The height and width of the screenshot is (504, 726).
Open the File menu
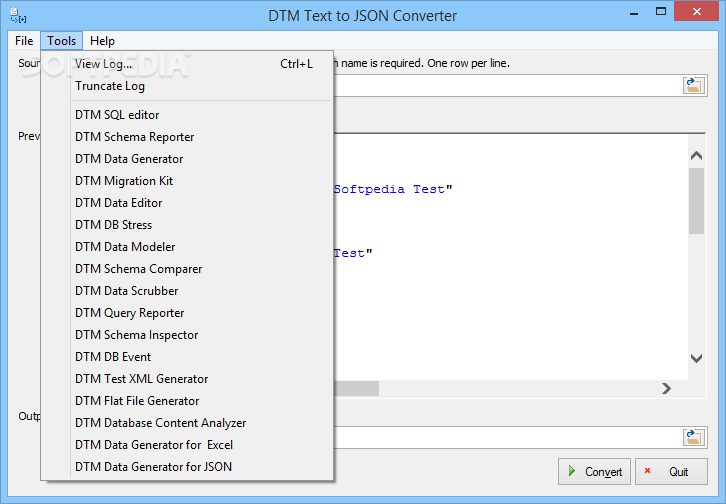pyautogui.click(x=24, y=41)
